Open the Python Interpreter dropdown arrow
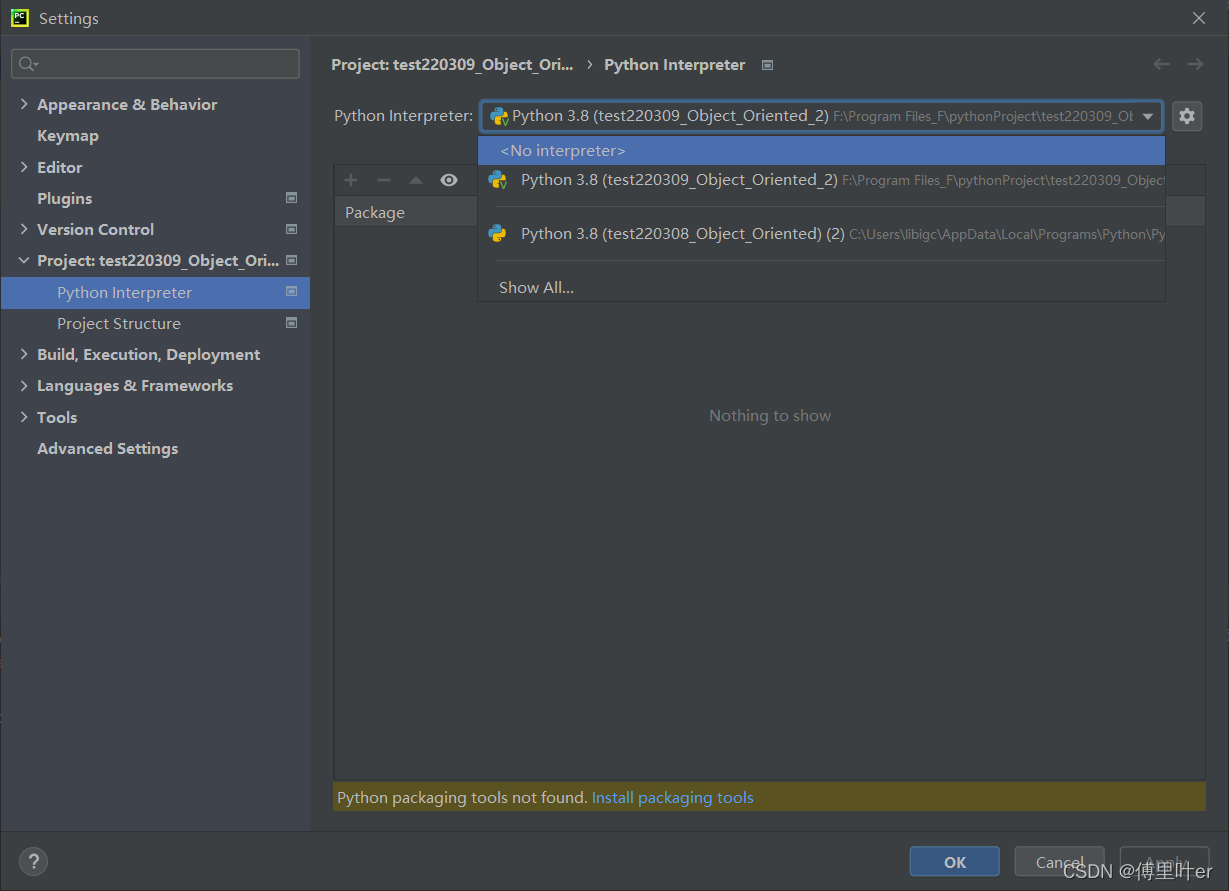Viewport: 1229px width, 891px height. (1148, 116)
